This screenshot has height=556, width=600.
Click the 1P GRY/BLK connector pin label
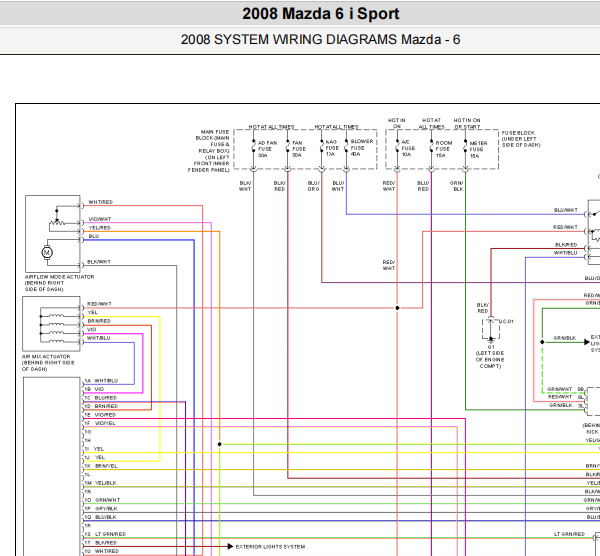(101, 509)
